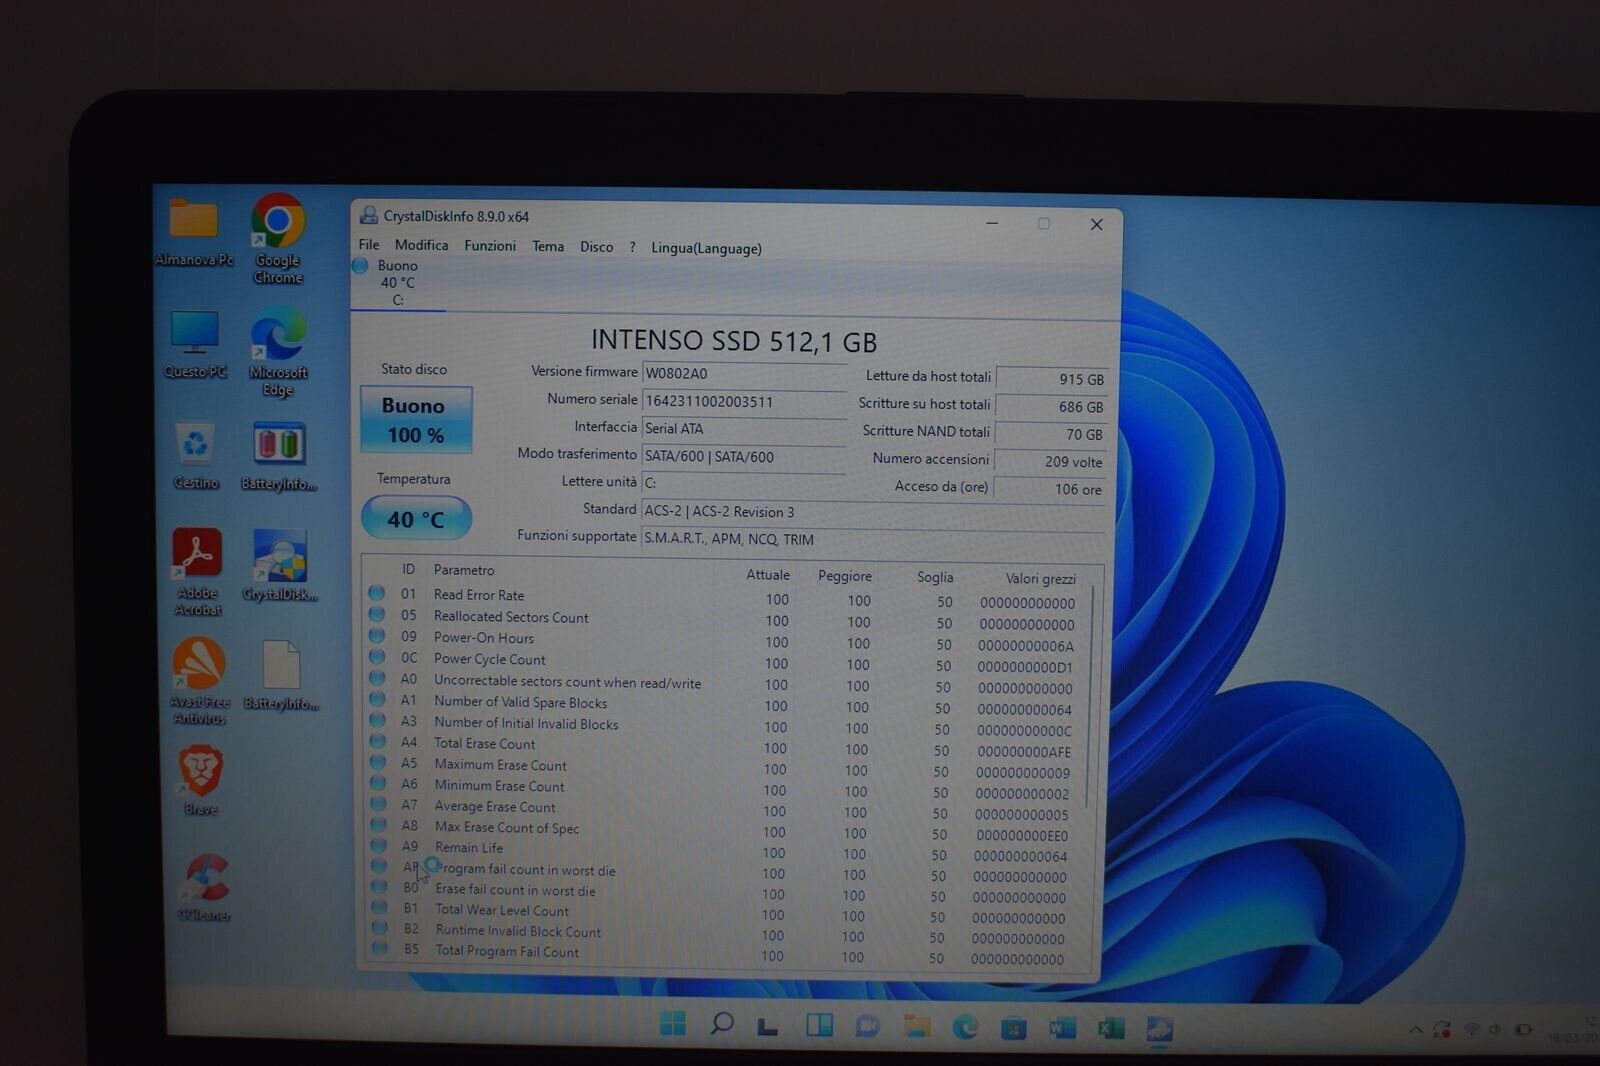
Task: Click the Modo trasferimento SATA/600 field
Action: (x=744, y=457)
